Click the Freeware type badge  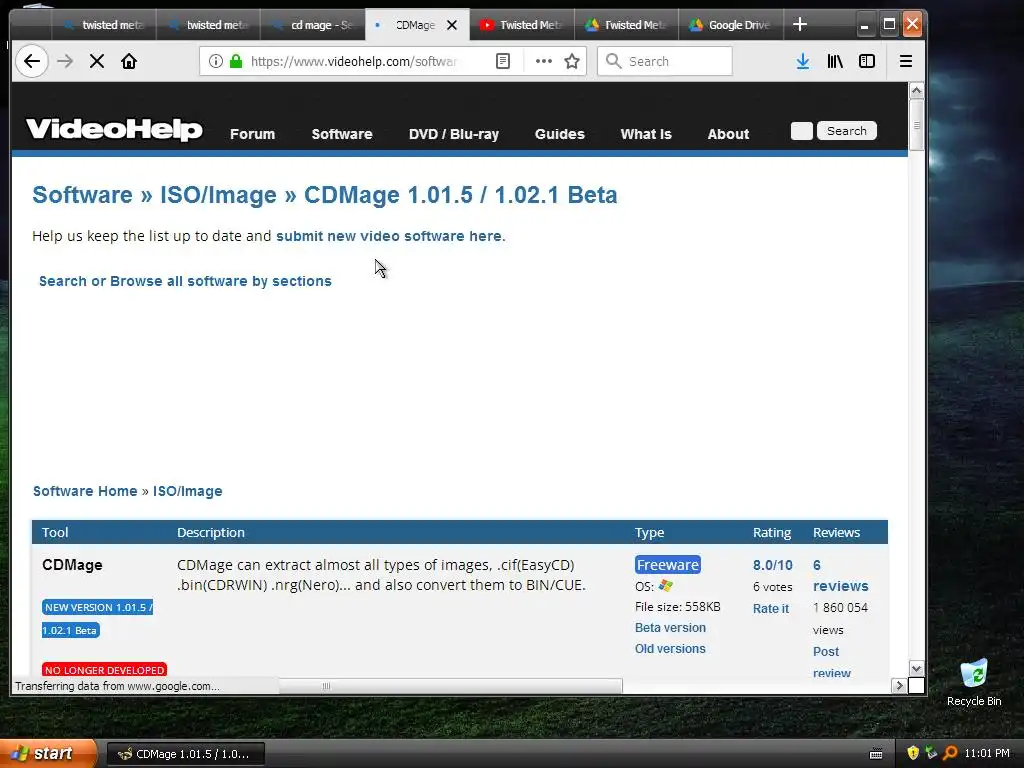coord(667,564)
